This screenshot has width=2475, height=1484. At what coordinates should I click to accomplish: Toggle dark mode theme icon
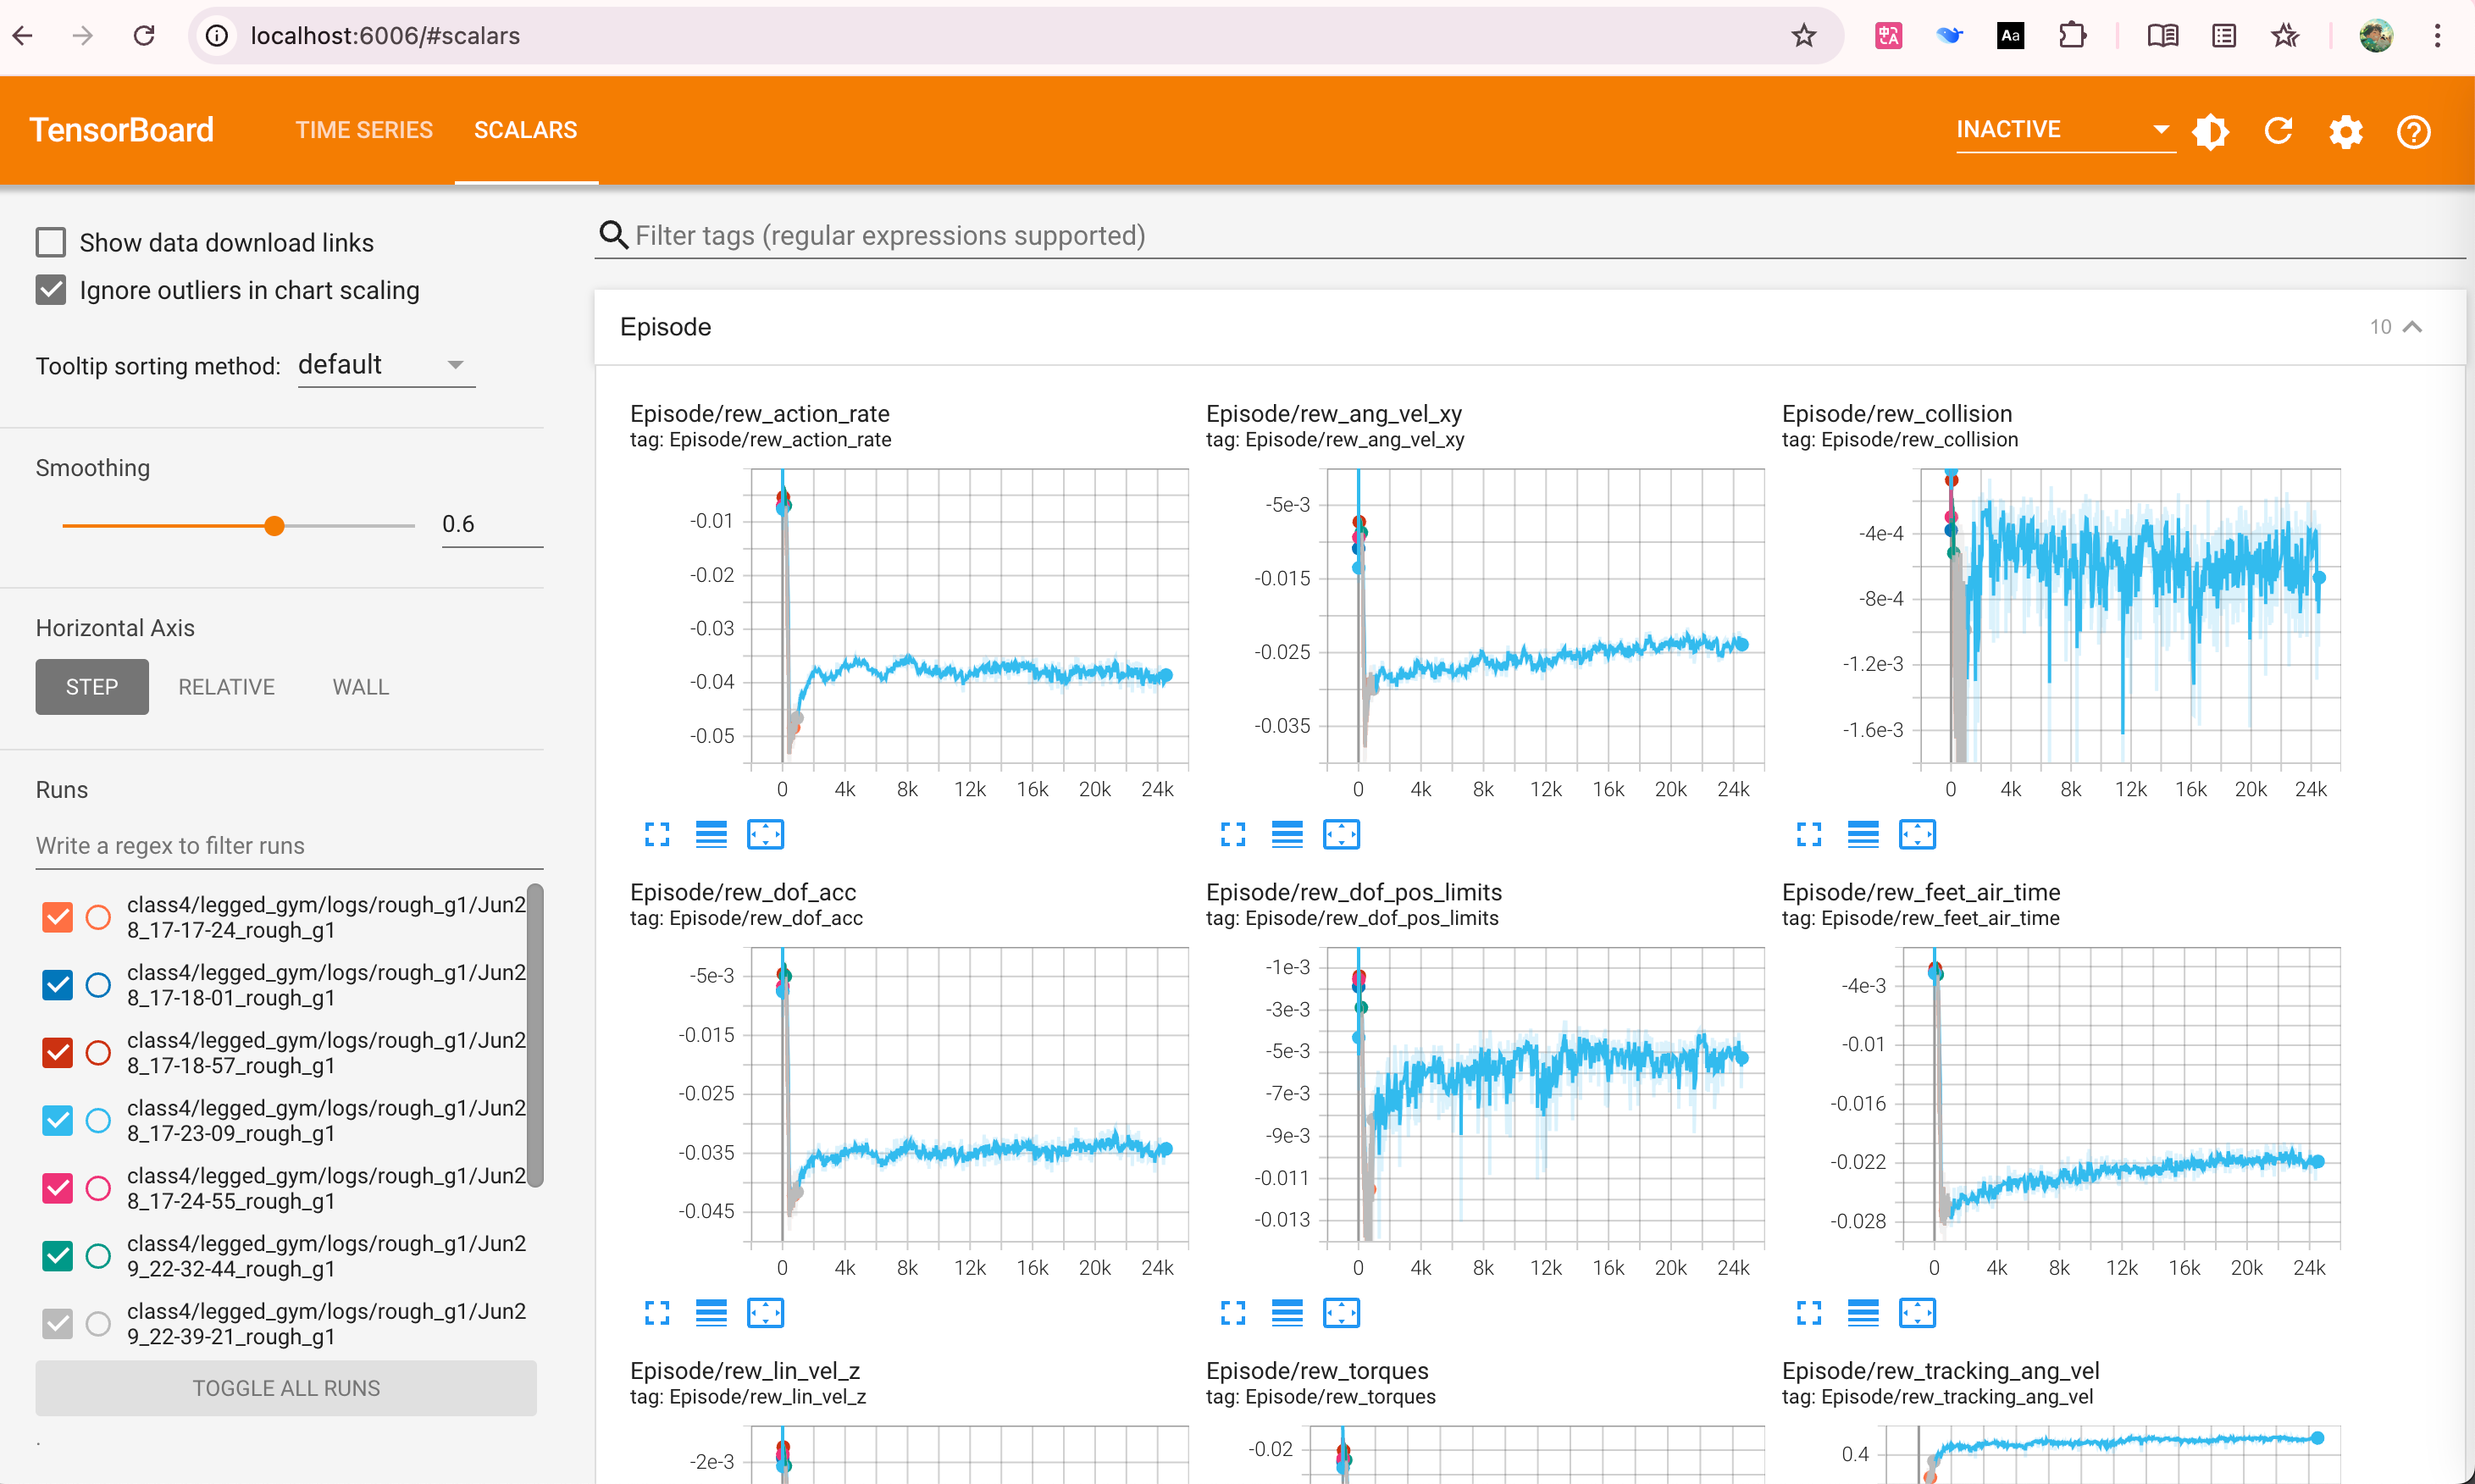(2210, 131)
